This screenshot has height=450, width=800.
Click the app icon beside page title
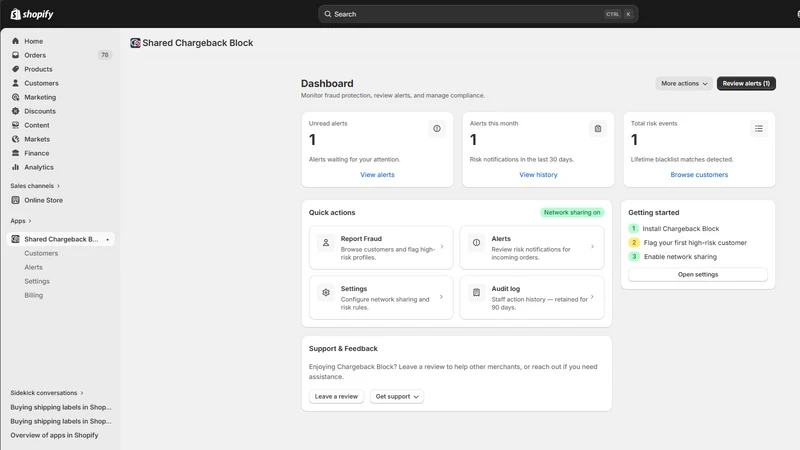tap(135, 43)
